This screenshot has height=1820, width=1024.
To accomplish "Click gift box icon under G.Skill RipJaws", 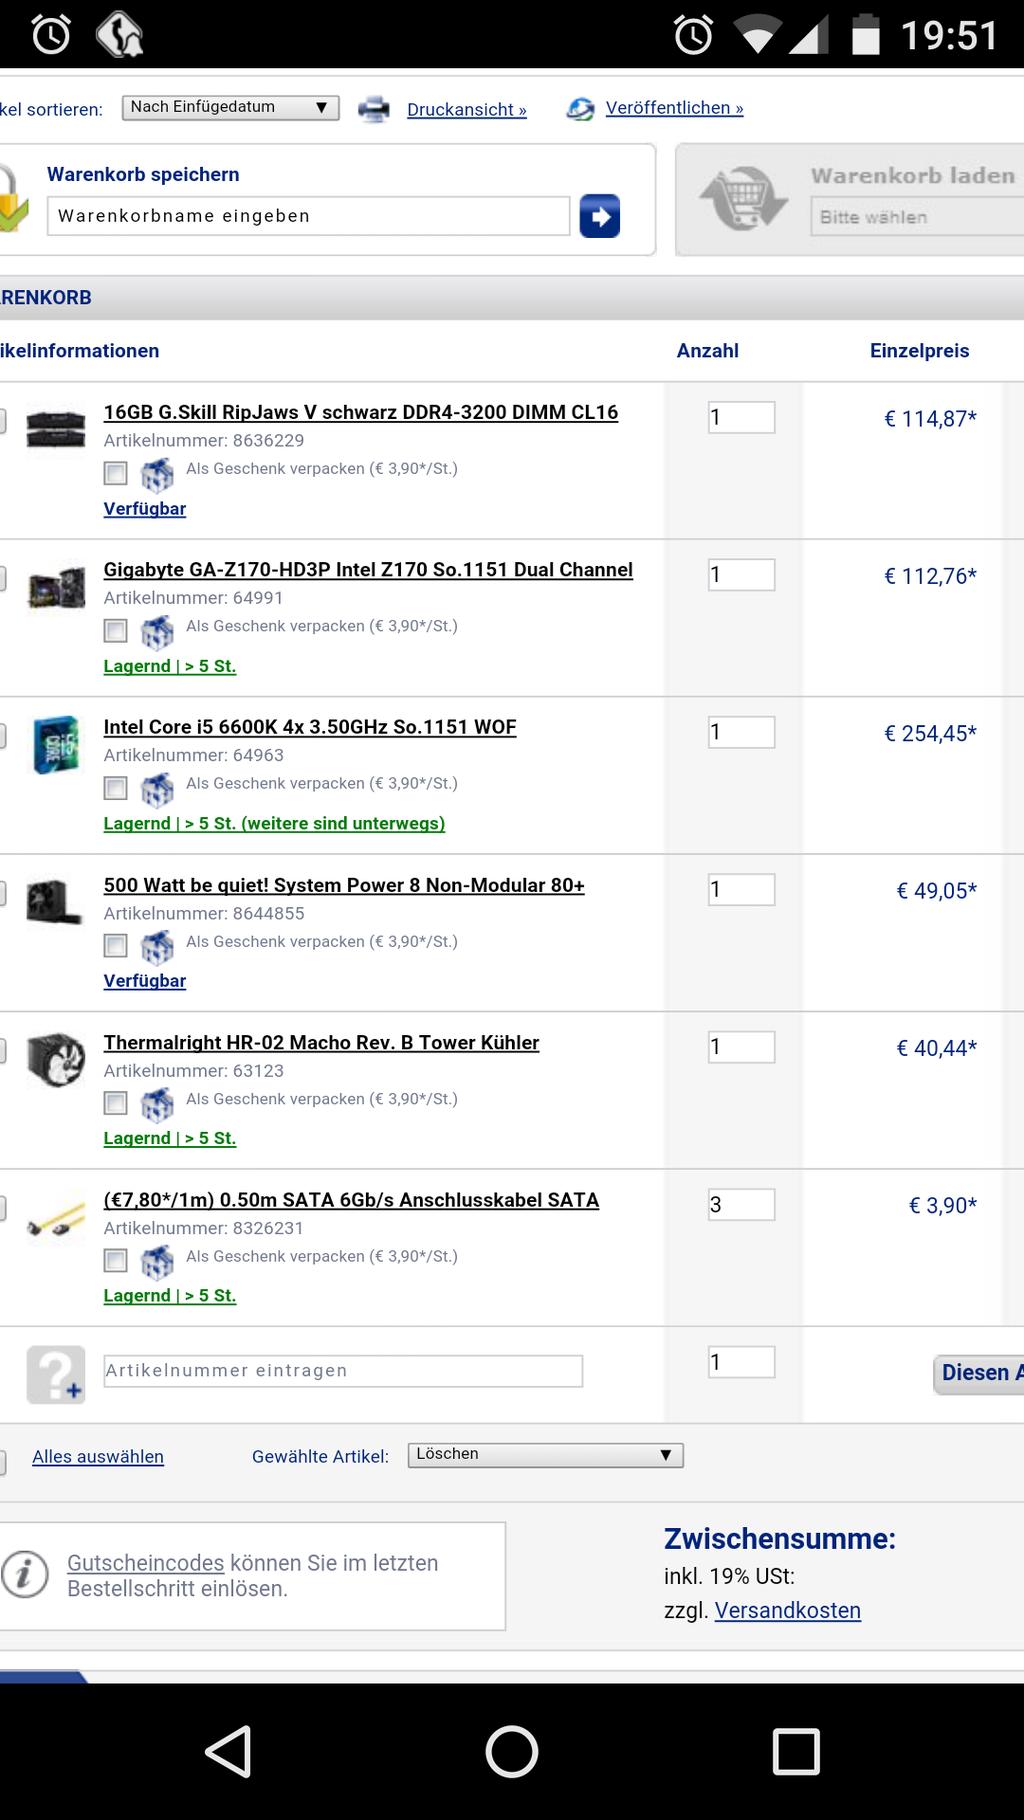I will click(157, 473).
